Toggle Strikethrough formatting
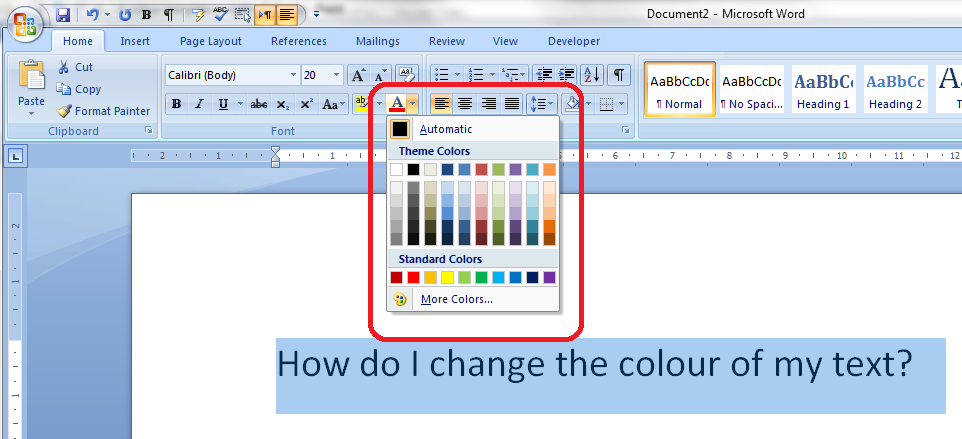The height and width of the screenshot is (439, 962). tap(259, 104)
